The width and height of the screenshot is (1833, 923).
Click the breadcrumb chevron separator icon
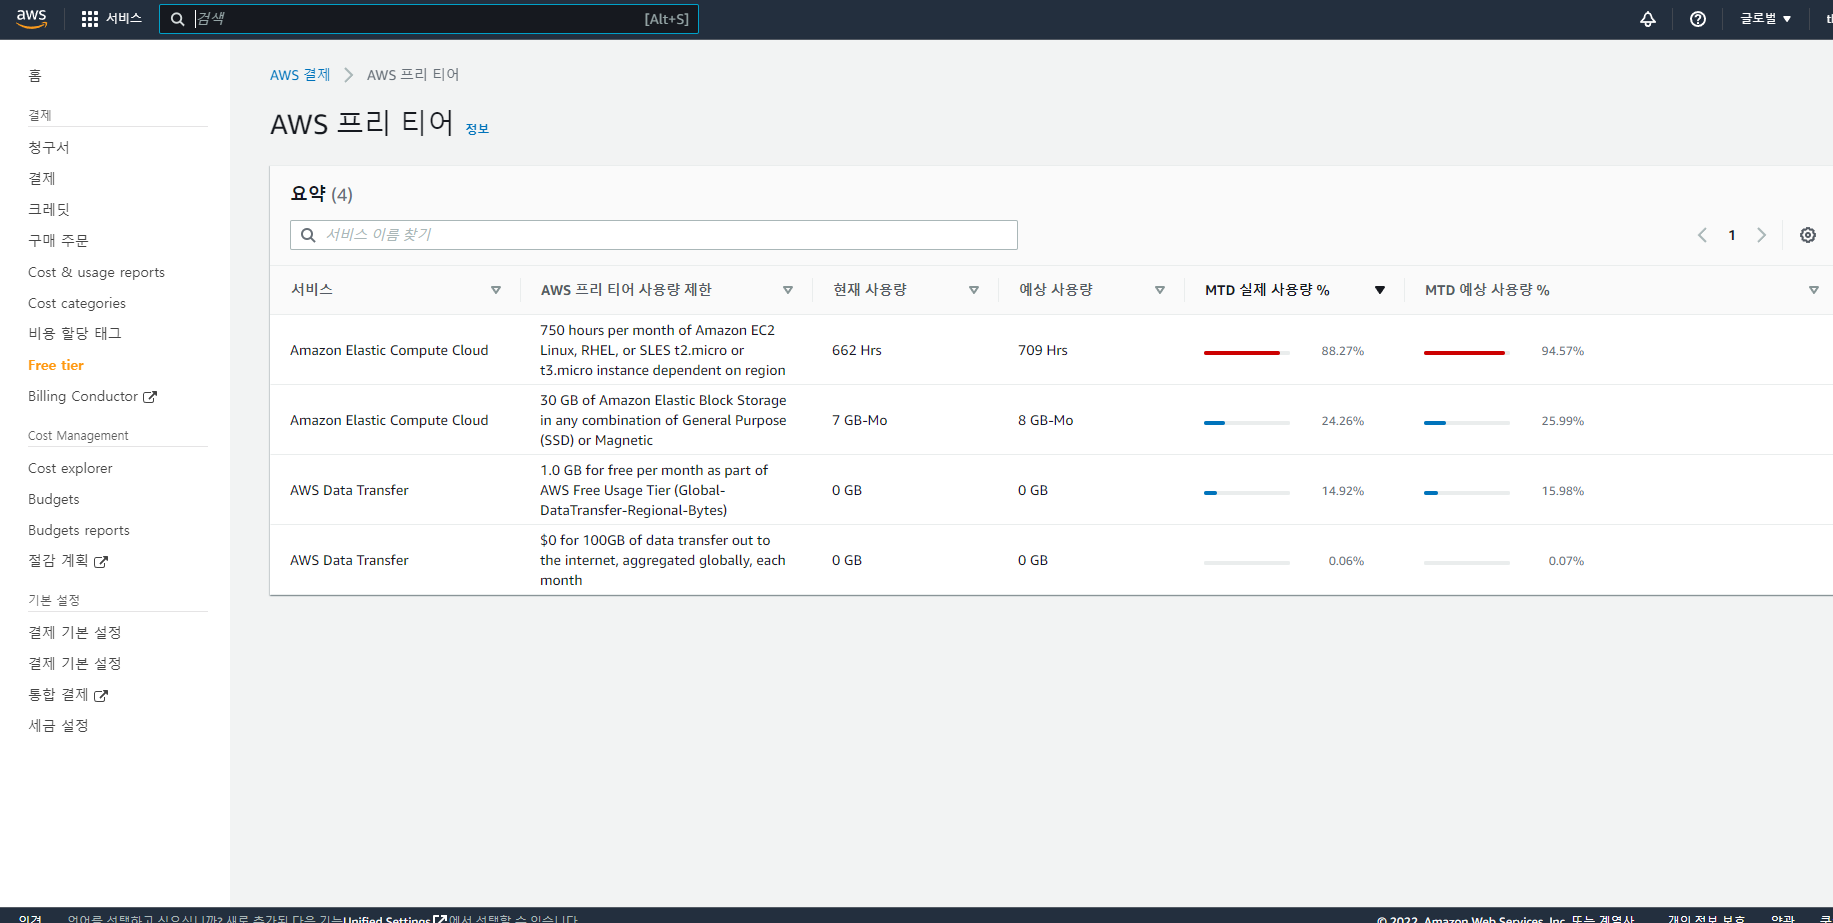tap(348, 75)
